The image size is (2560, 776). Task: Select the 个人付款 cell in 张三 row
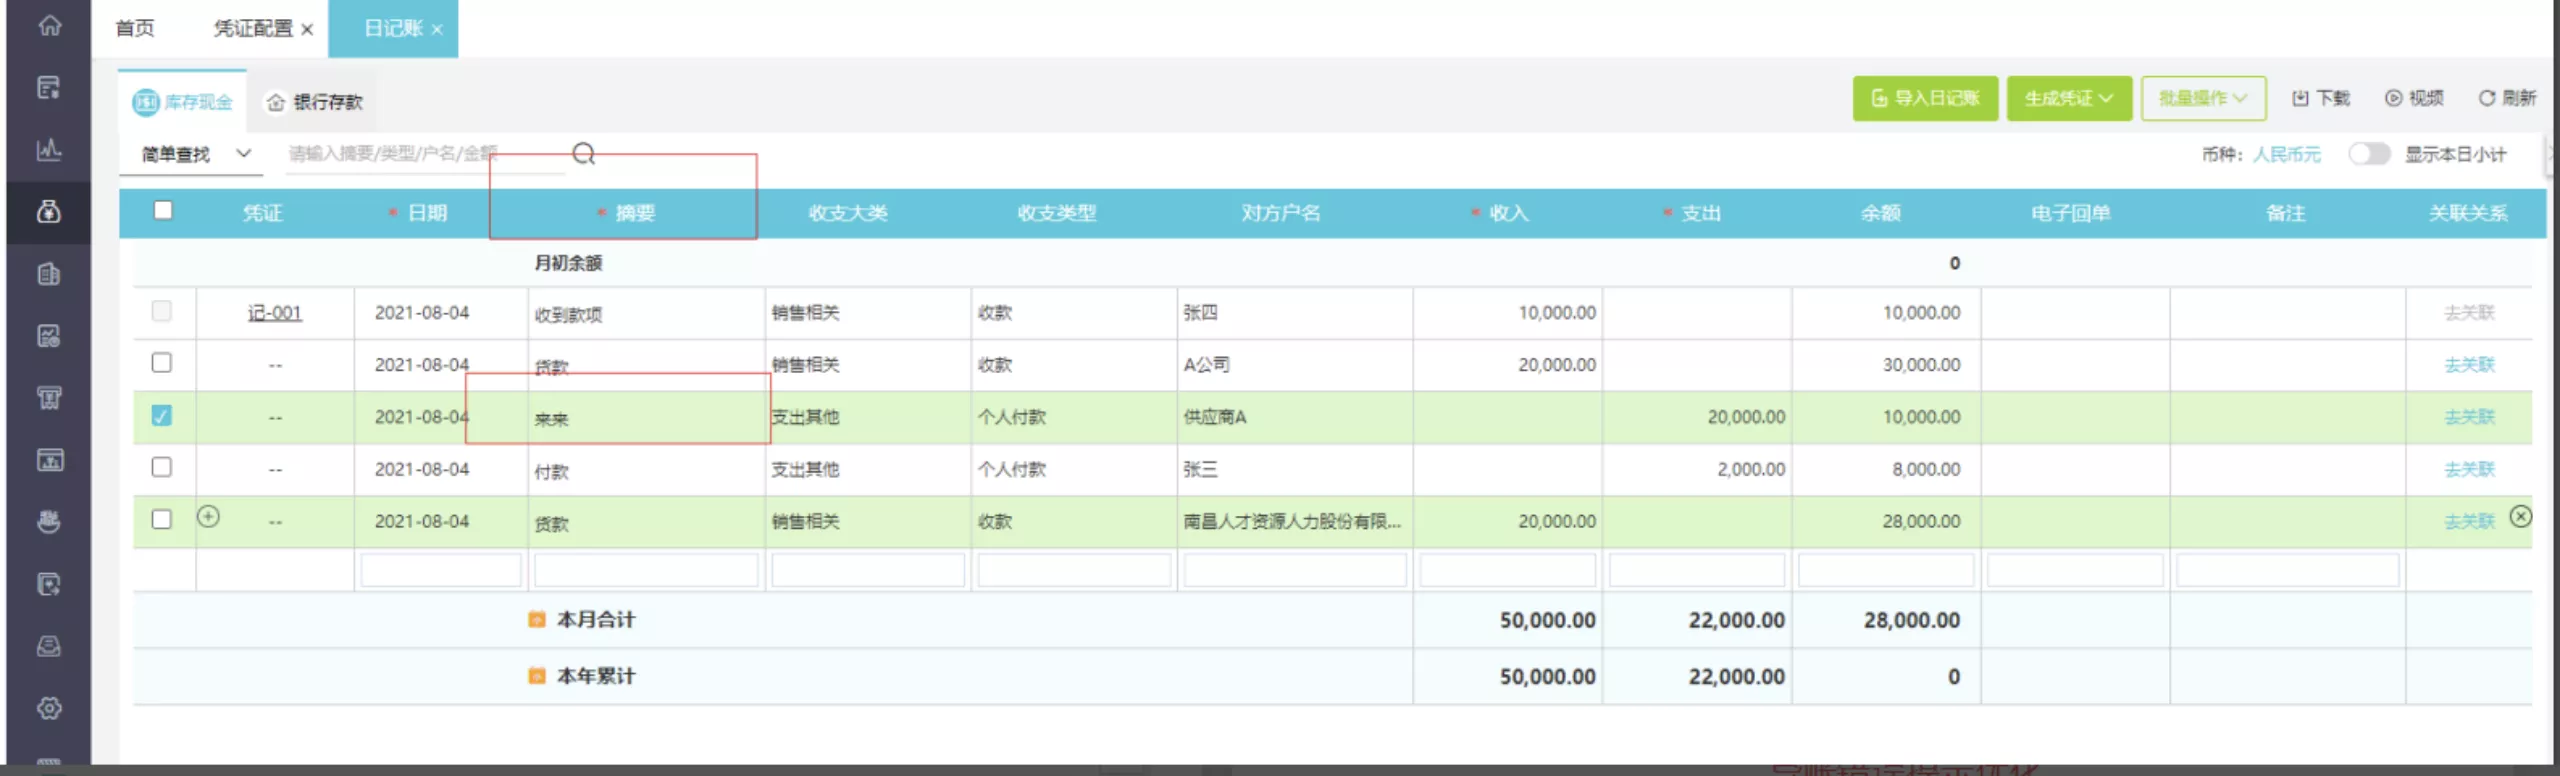click(1074, 470)
